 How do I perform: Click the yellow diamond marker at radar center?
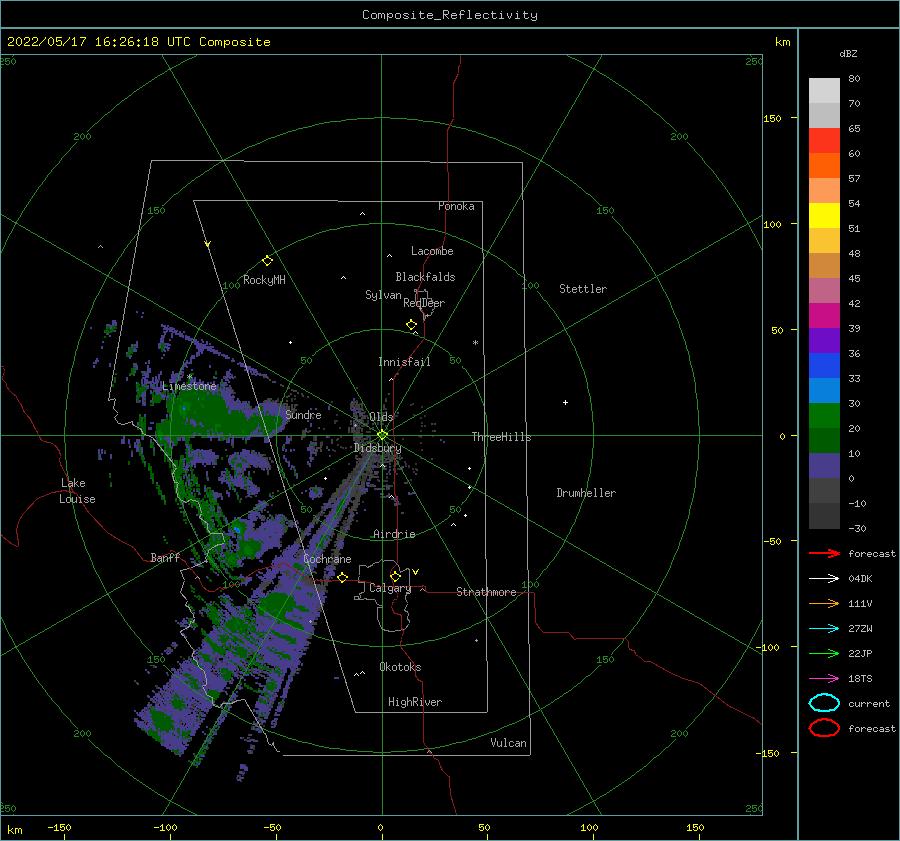point(382,435)
